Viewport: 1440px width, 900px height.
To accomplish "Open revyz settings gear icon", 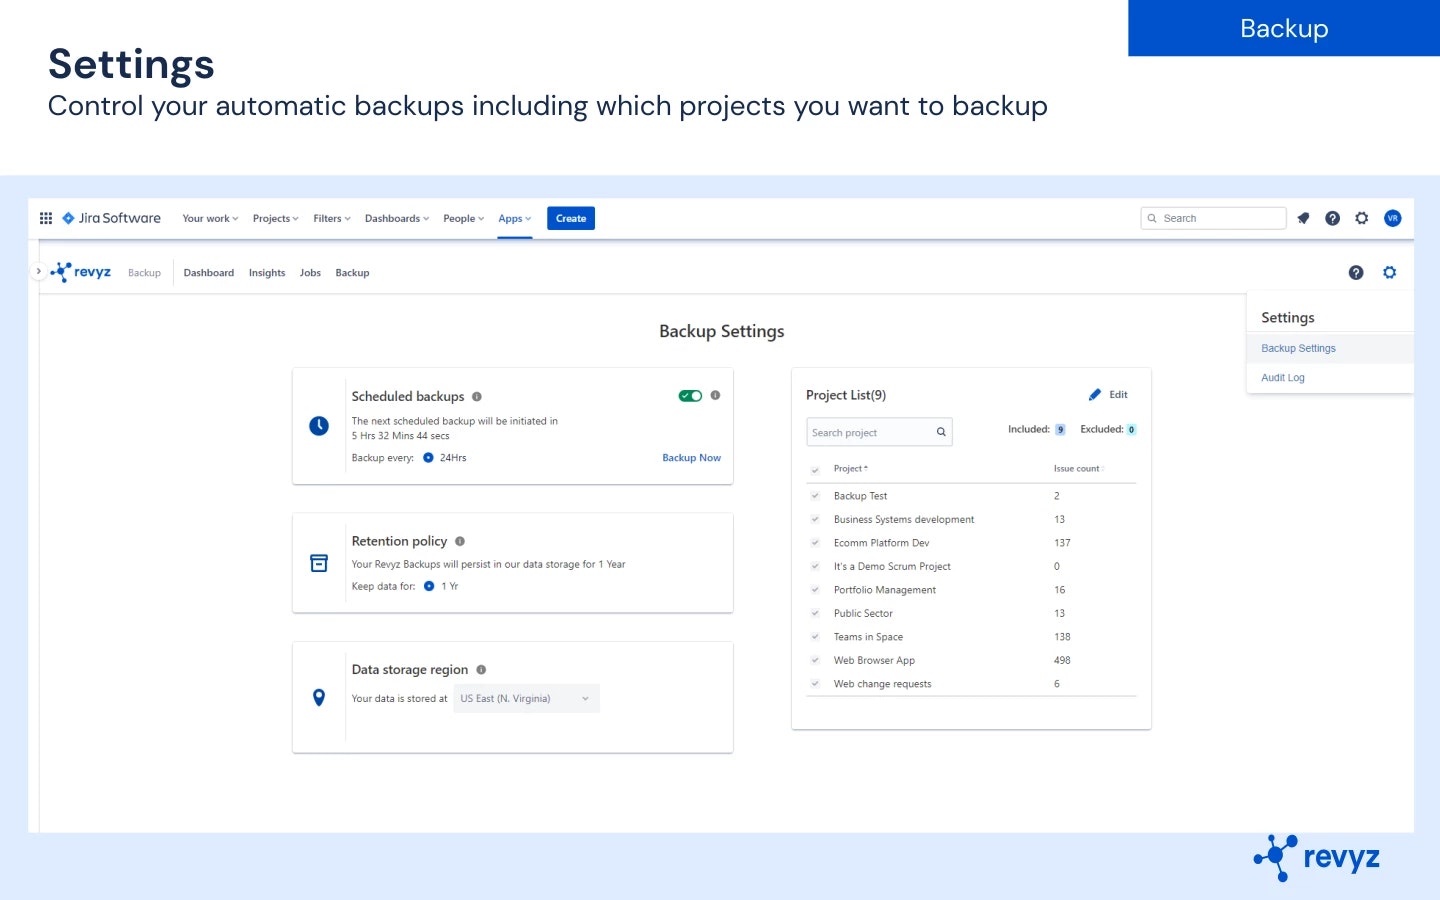I will pos(1389,272).
